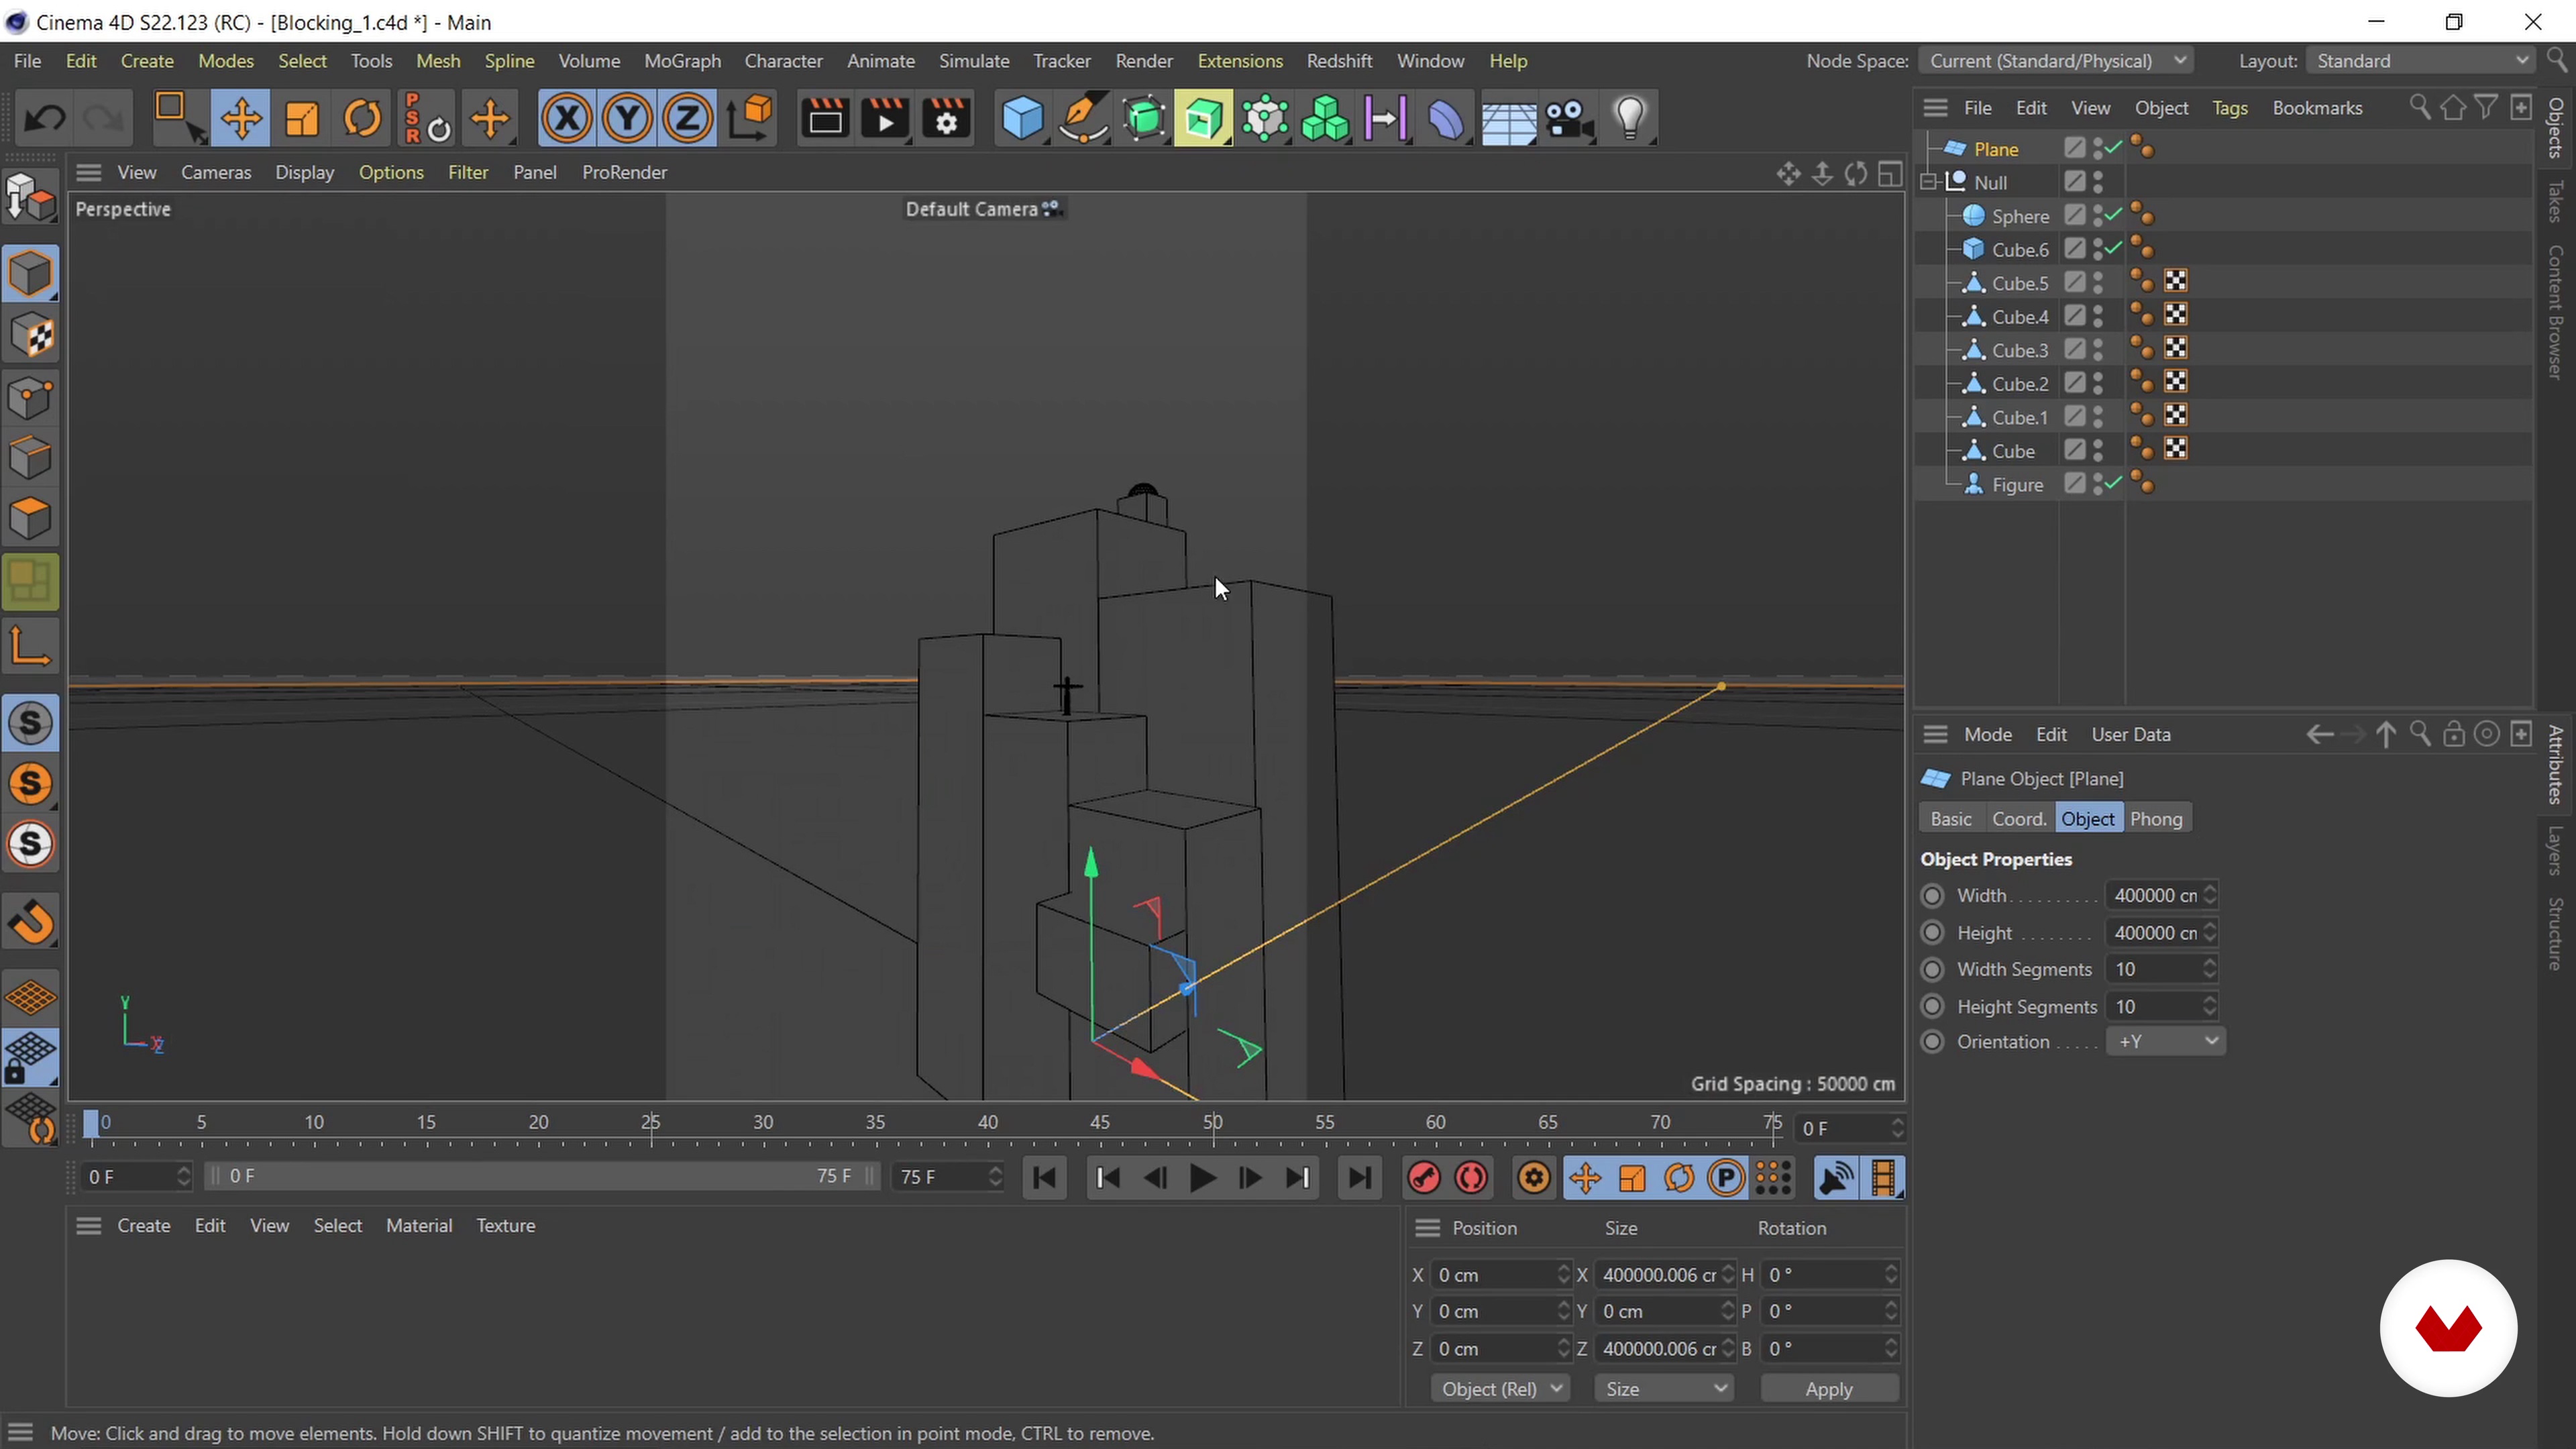Open Tags menu in Object Manager
This screenshot has width=2576, height=1449.
pos(2229,108)
